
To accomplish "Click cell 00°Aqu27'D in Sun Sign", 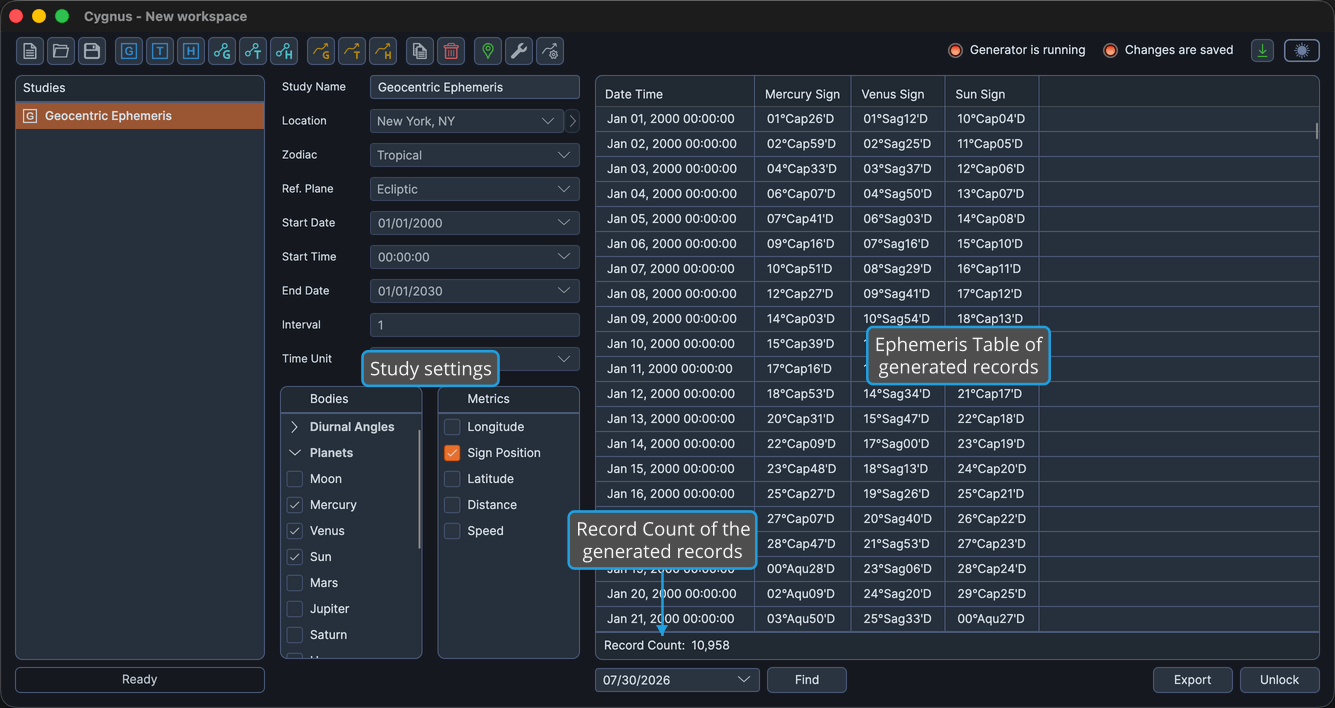I will (991, 619).
